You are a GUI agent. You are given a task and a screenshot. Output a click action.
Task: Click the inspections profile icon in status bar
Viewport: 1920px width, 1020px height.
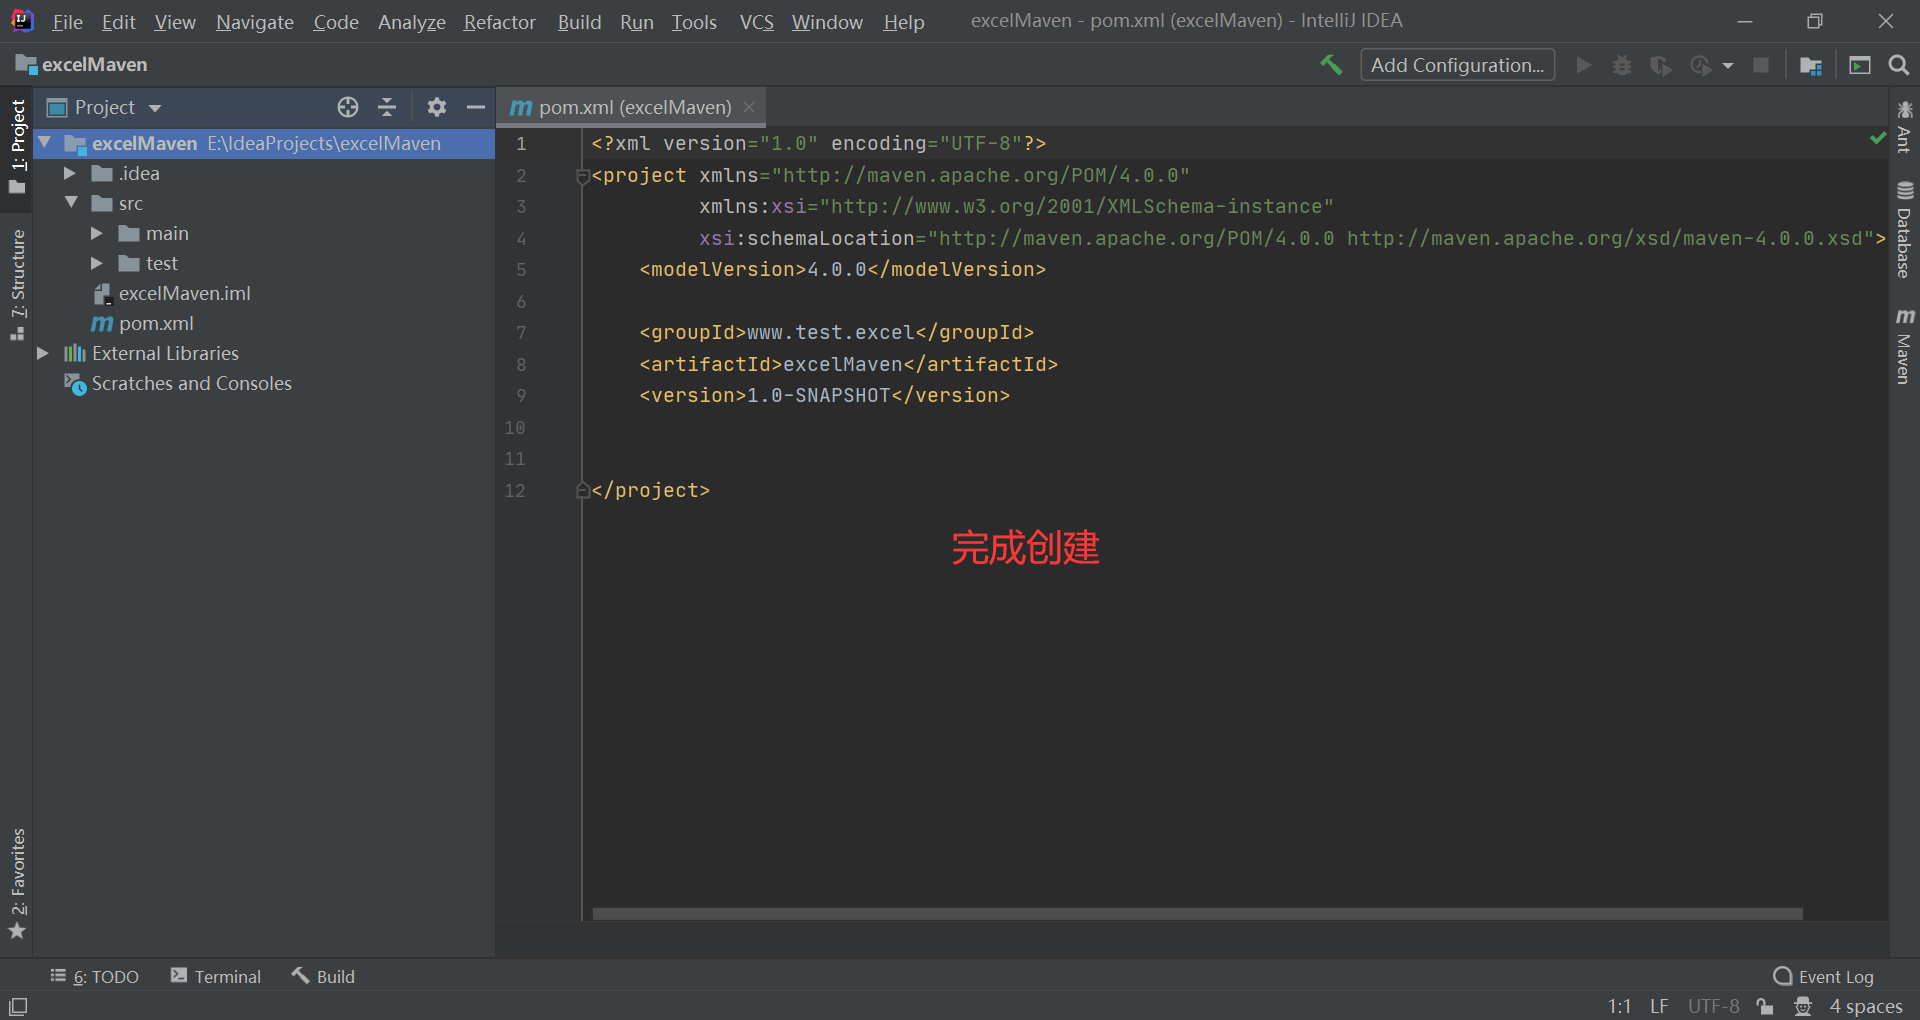1803,1006
